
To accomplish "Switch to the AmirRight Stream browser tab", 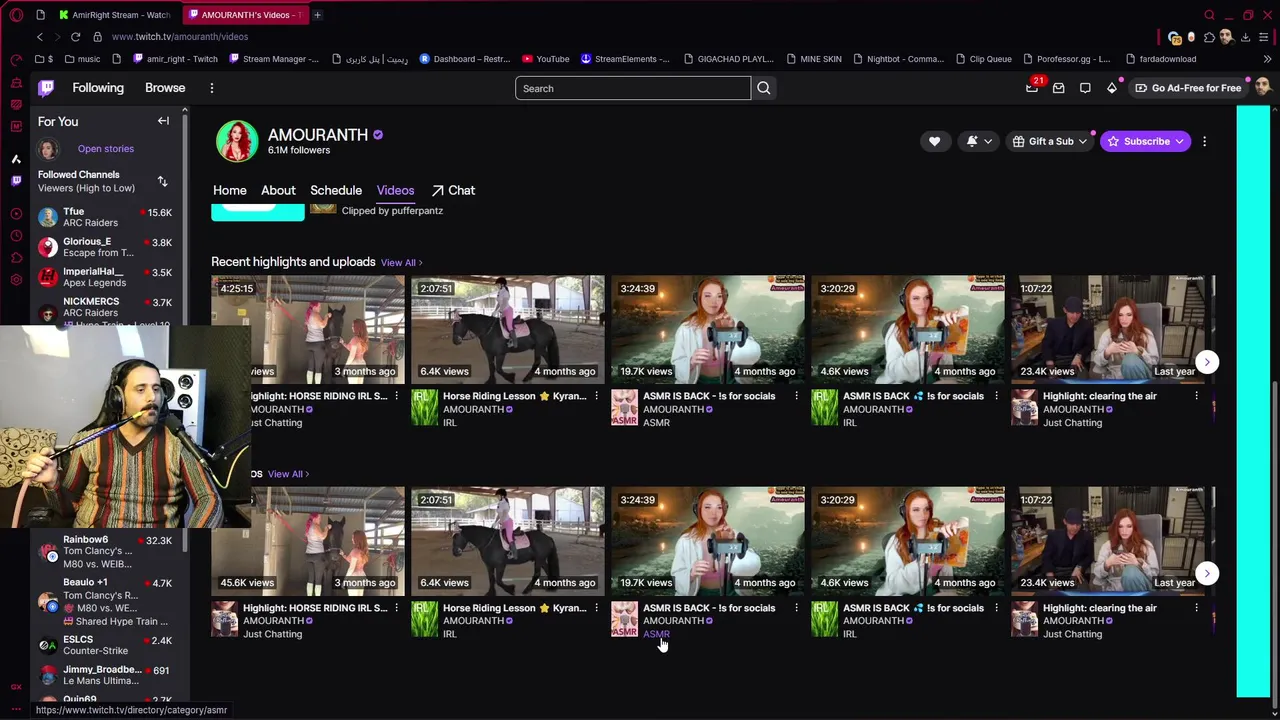I will (114, 15).
